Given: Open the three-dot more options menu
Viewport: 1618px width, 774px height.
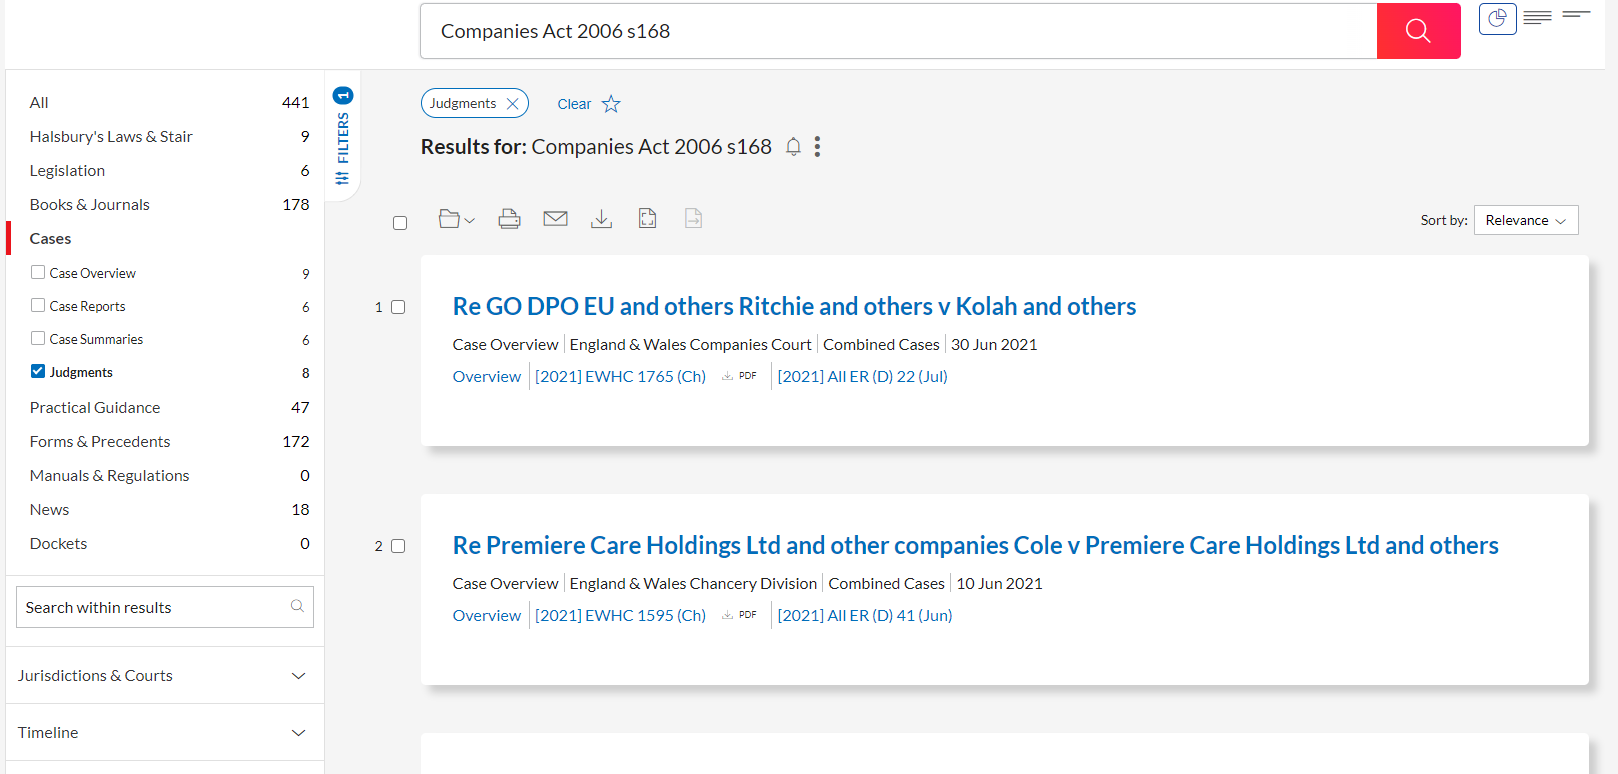Looking at the screenshot, I should point(817,147).
